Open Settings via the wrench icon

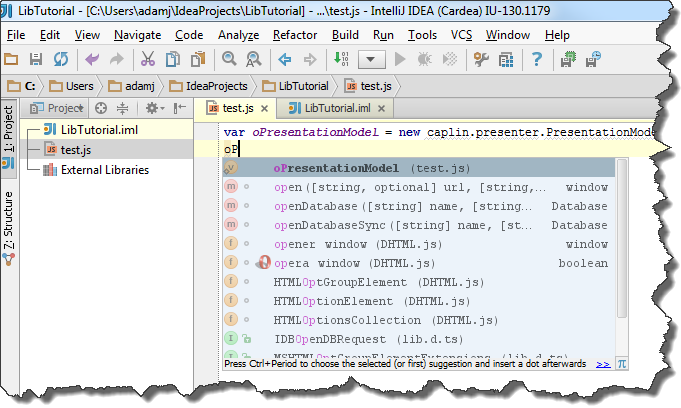(481, 59)
